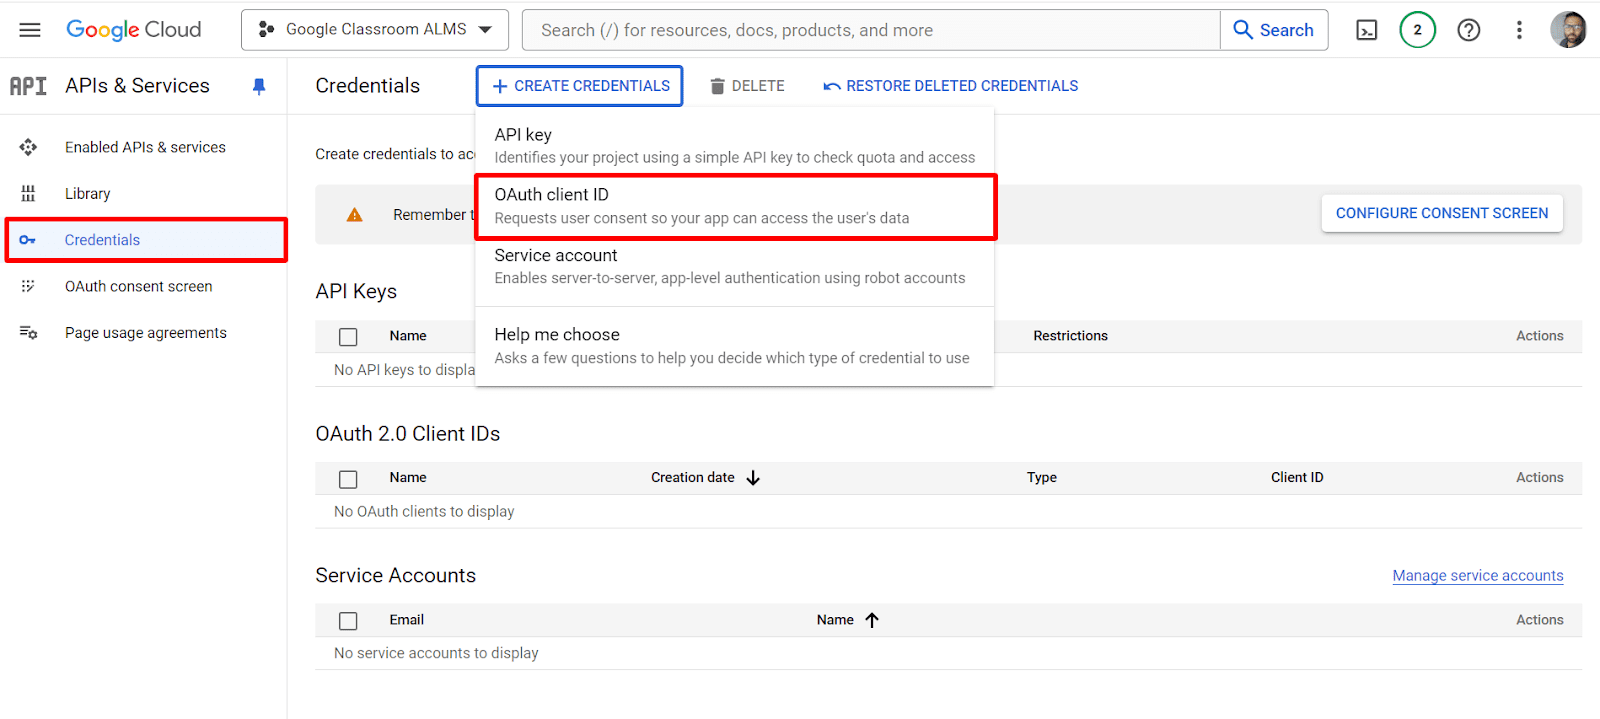The image size is (1600, 719).
Task: Sort by Creation date arrow
Action: tap(754, 478)
